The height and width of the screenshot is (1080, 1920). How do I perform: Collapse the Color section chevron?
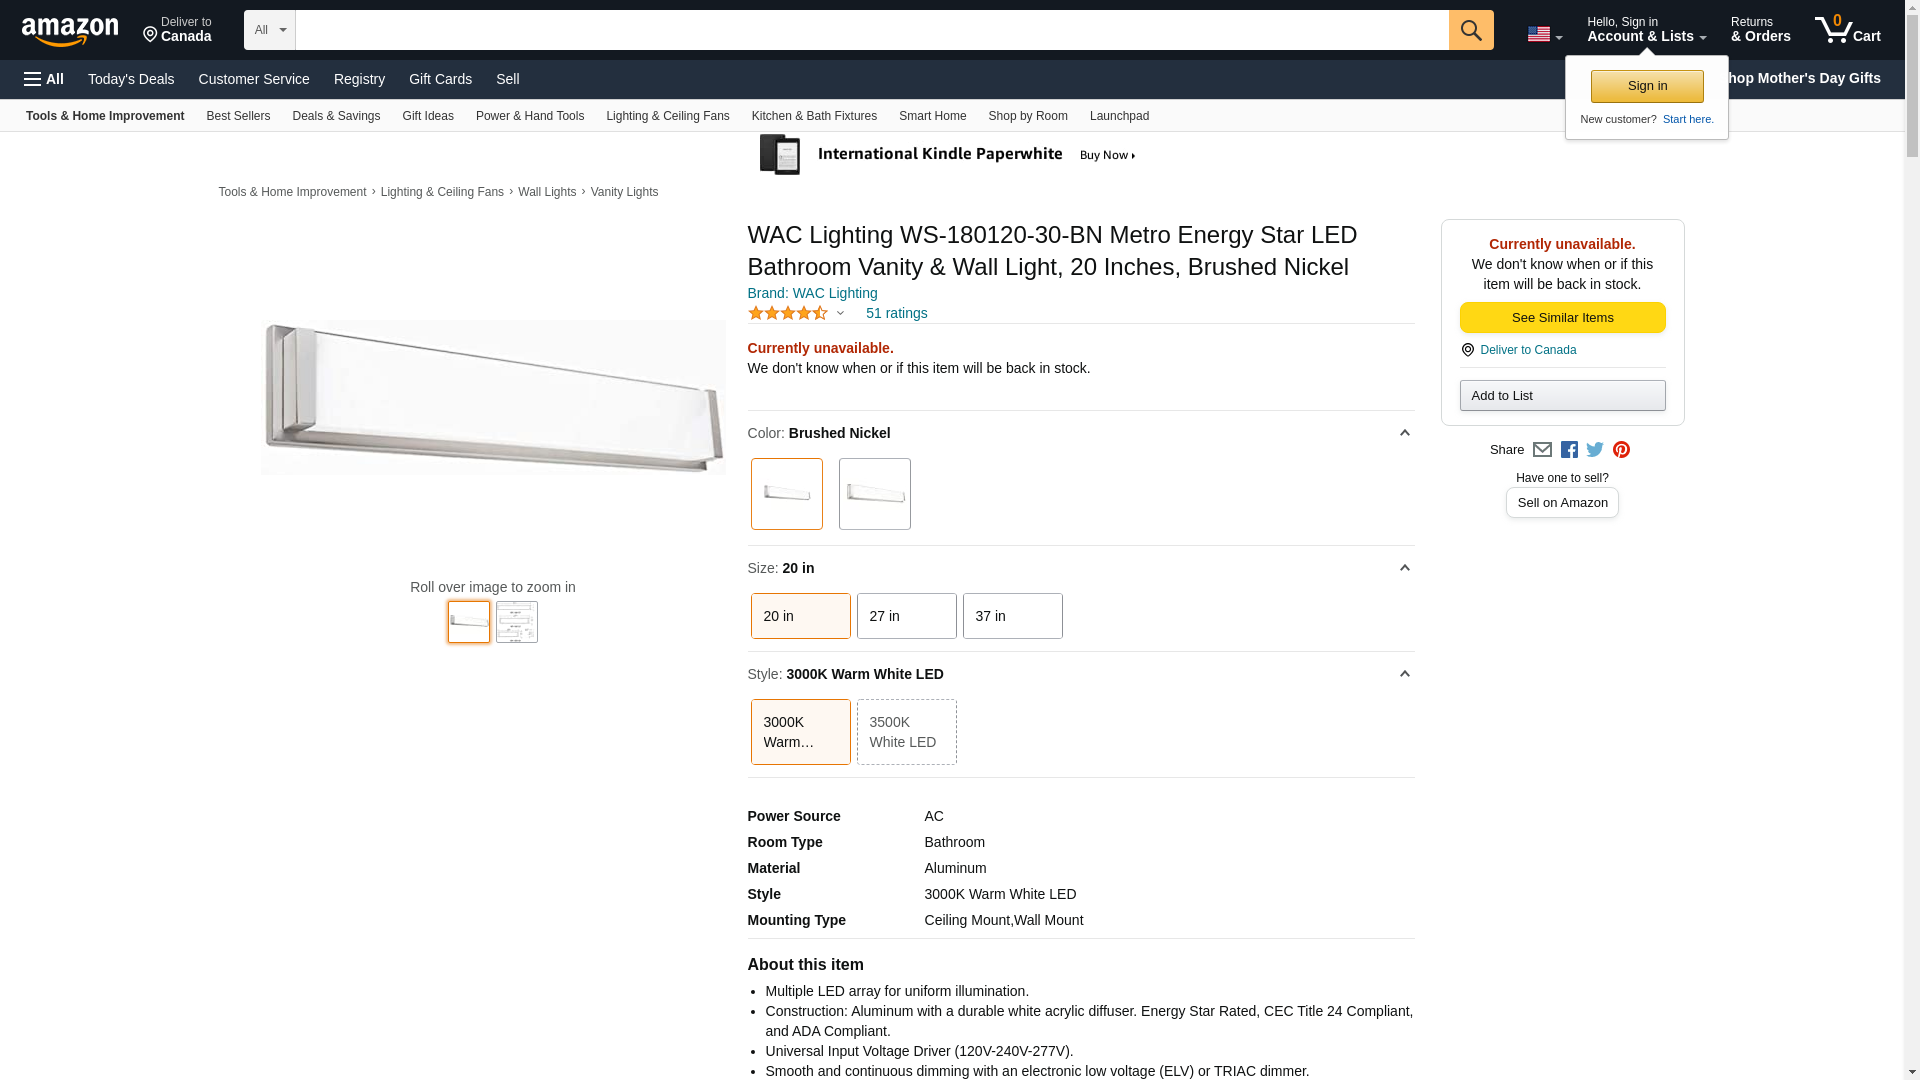1404,433
